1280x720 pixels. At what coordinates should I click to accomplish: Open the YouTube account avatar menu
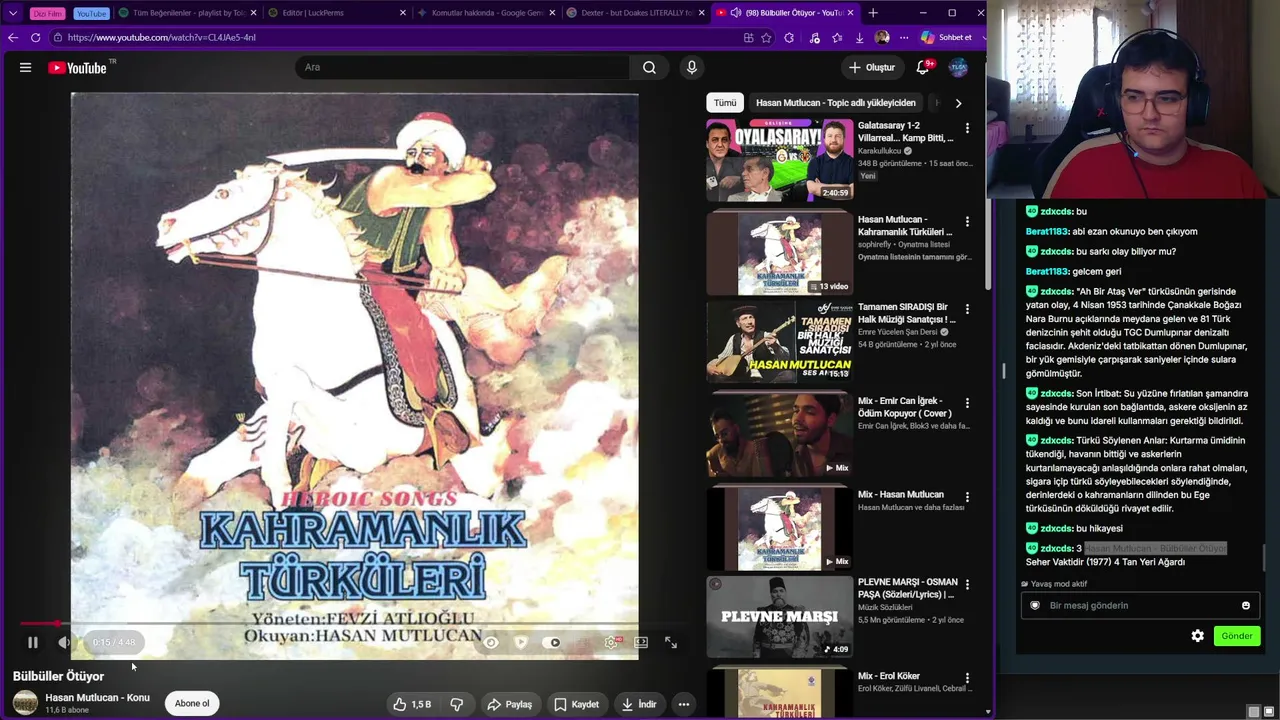tap(958, 68)
